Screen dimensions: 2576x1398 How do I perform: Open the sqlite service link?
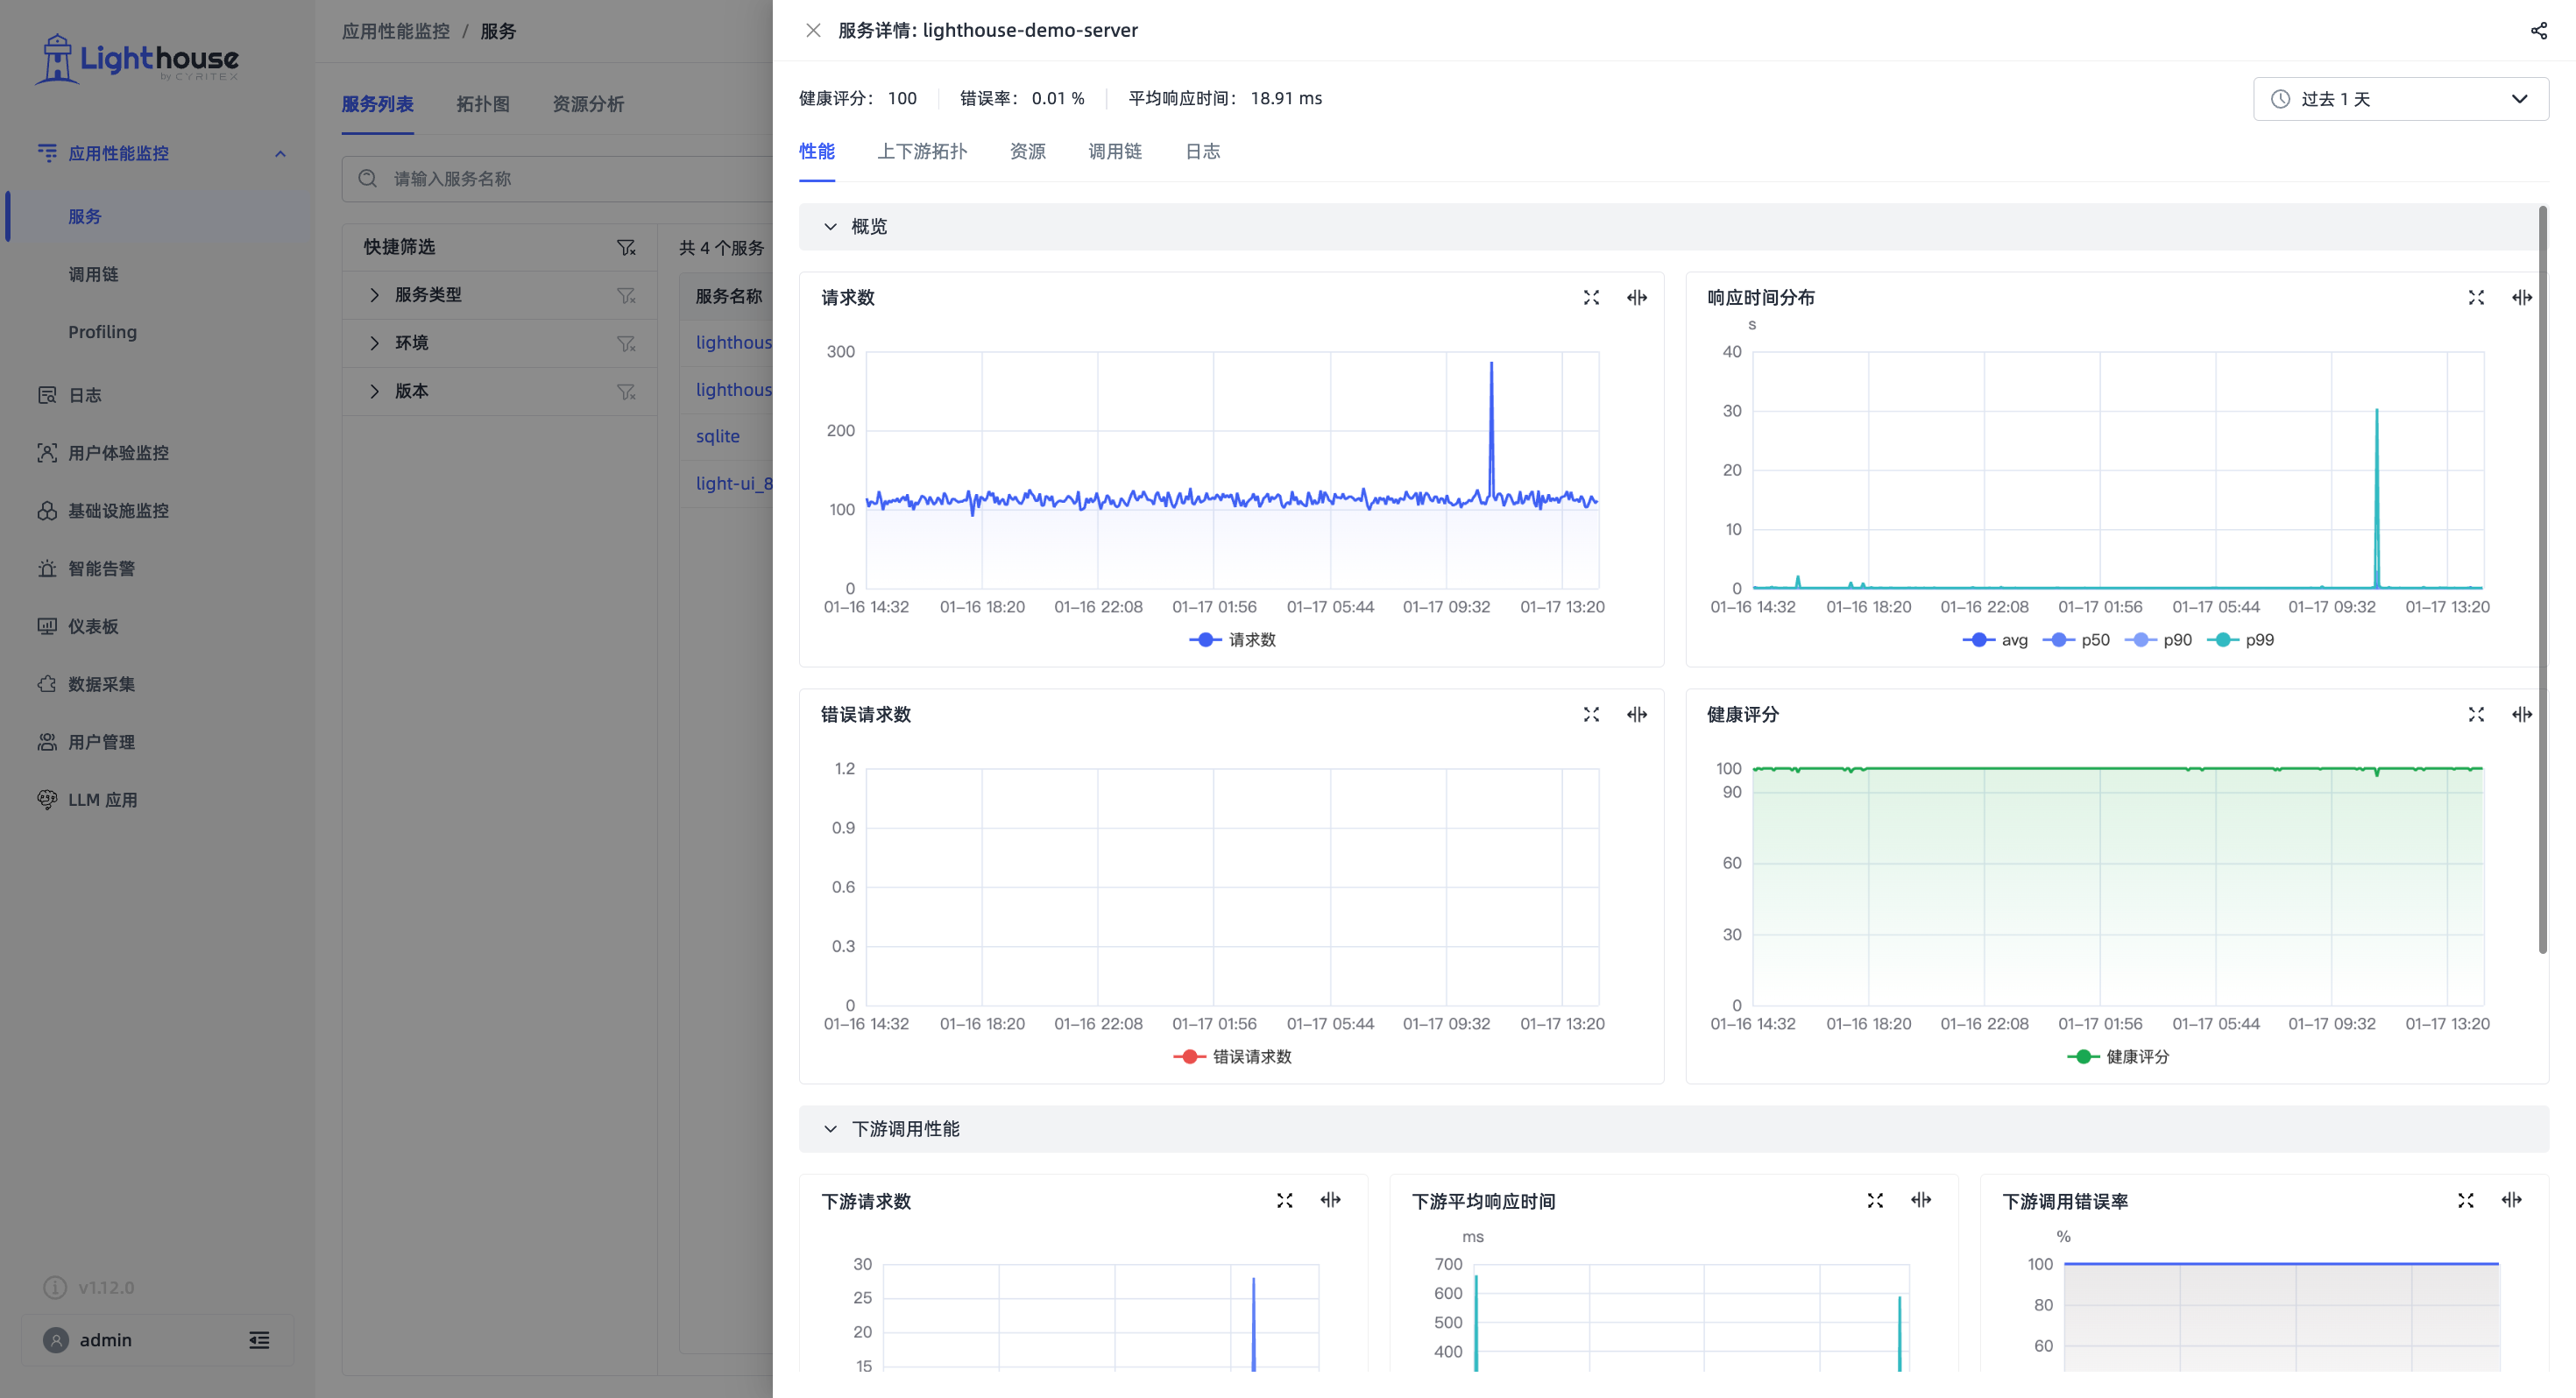click(718, 436)
